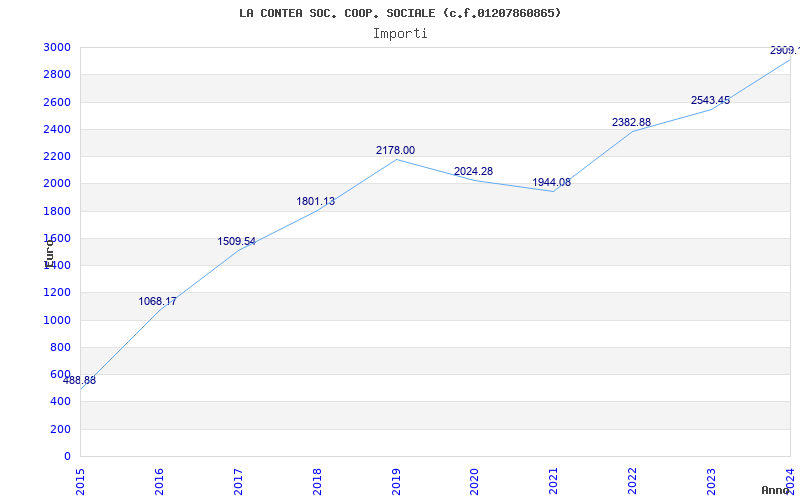Click the vertical Euro axis label
This screenshot has height=500, width=800.
point(49,253)
